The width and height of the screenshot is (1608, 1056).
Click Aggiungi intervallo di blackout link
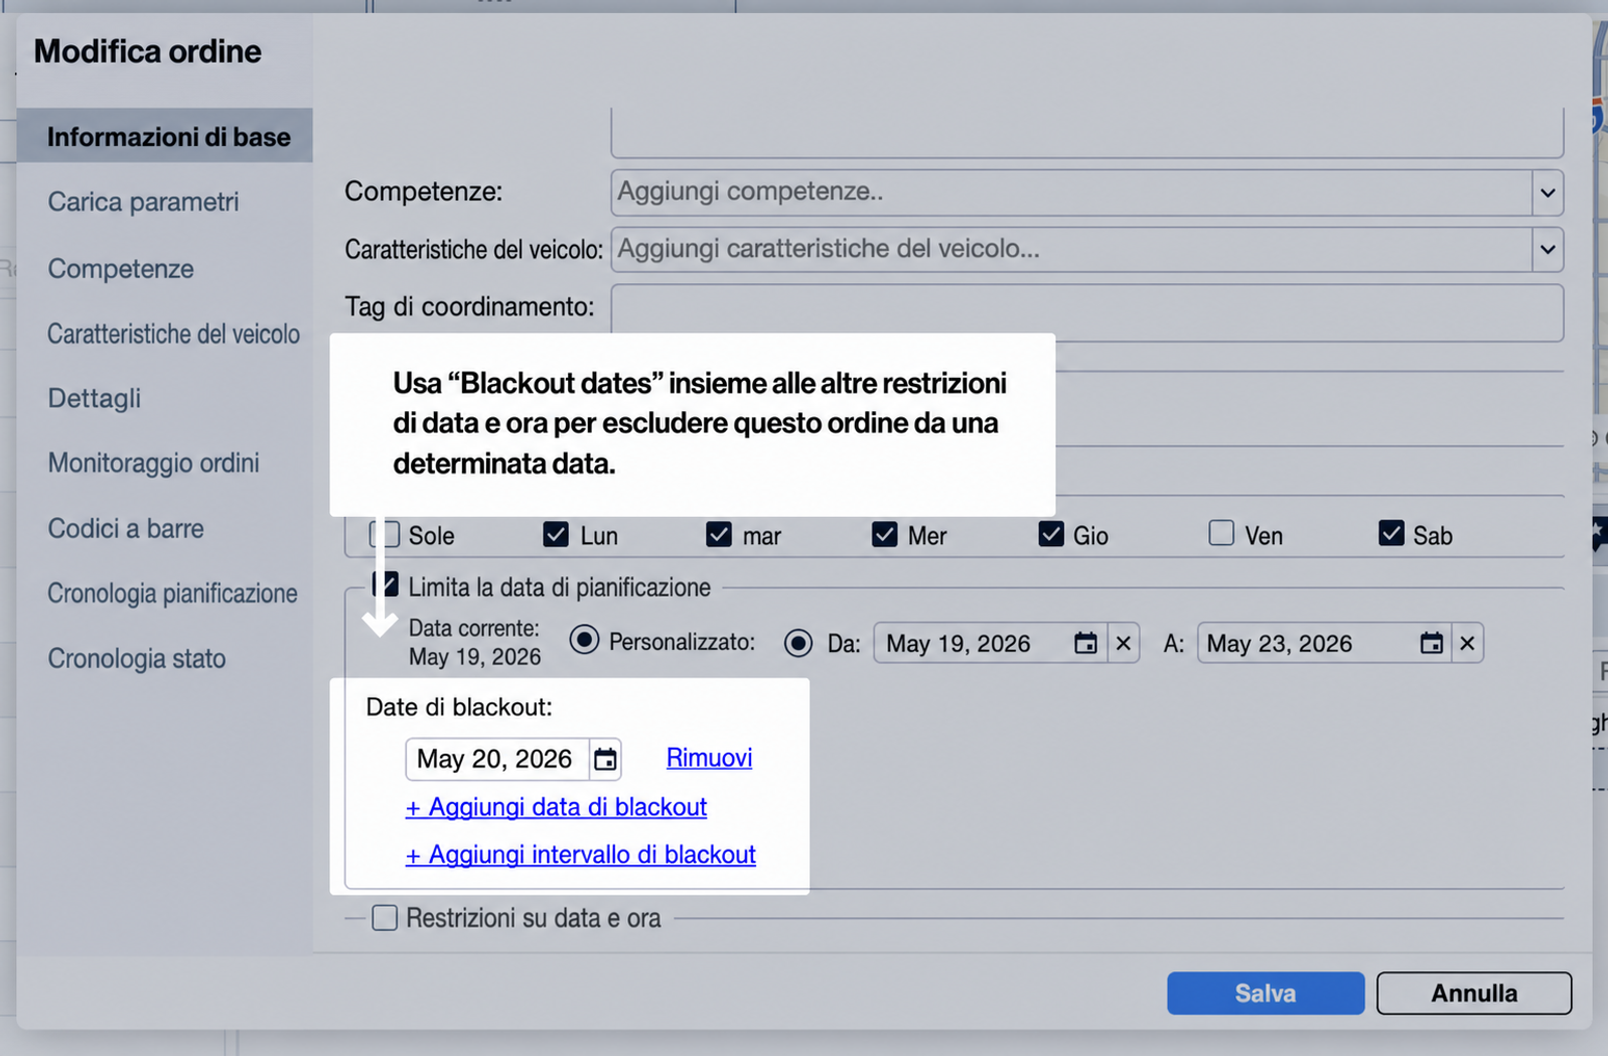(581, 854)
